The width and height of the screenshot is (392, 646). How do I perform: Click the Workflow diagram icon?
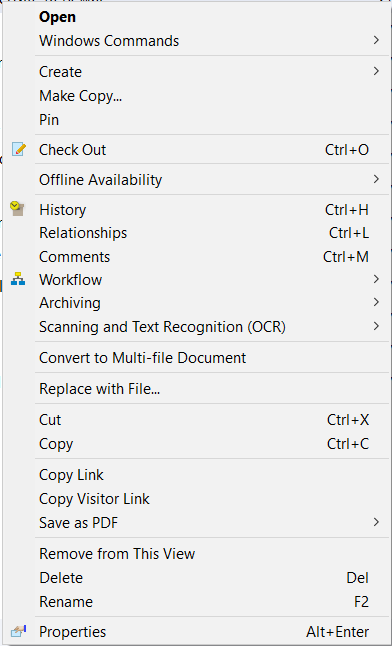(x=18, y=279)
